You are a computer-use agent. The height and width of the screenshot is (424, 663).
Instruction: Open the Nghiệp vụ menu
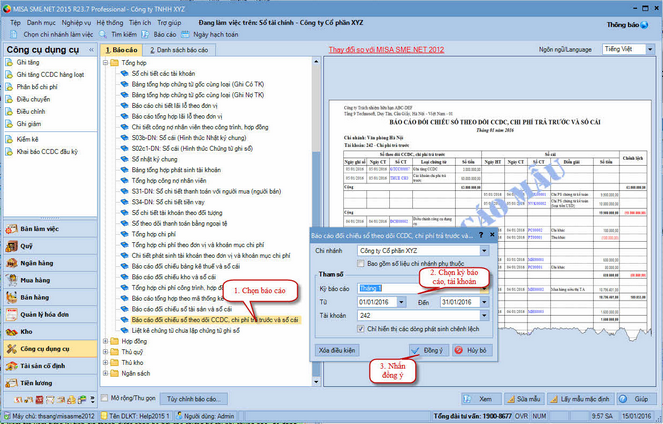tap(76, 22)
